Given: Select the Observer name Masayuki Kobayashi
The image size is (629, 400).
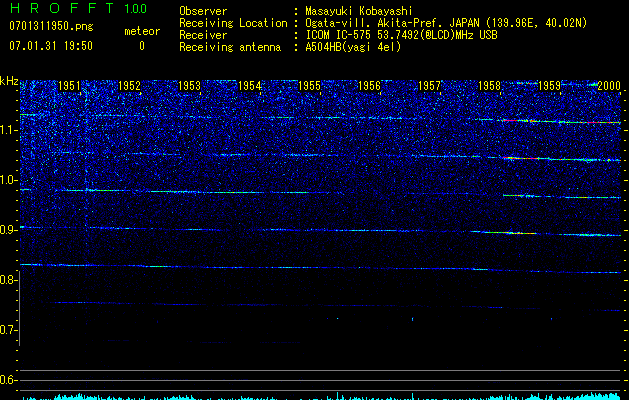Looking at the screenshot, I should [x=359, y=11].
